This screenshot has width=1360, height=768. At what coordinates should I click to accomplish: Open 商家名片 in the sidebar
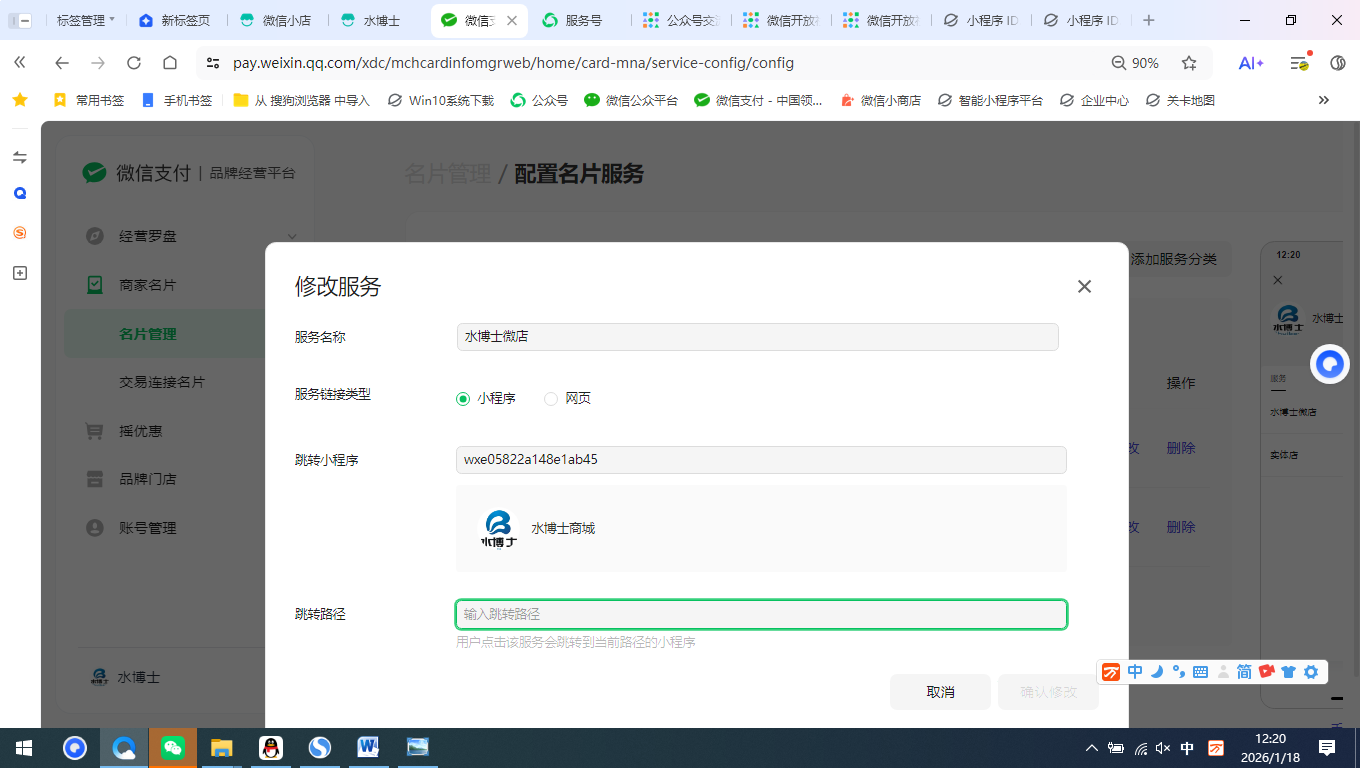pyautogui.click(x=147, y=285)
